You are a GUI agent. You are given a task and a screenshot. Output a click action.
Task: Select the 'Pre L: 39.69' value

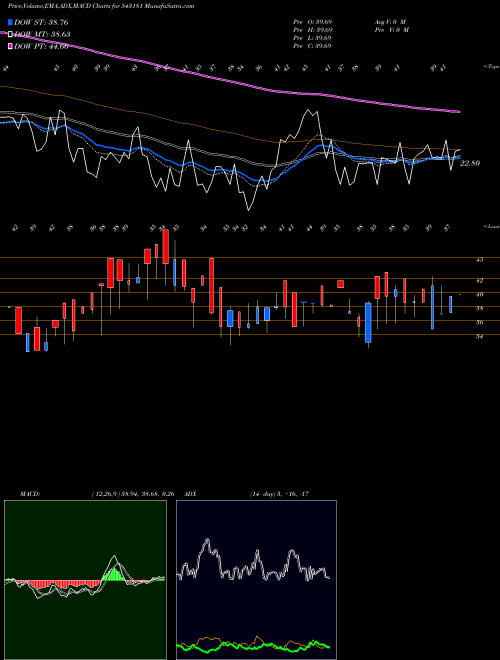pos(313,38)
